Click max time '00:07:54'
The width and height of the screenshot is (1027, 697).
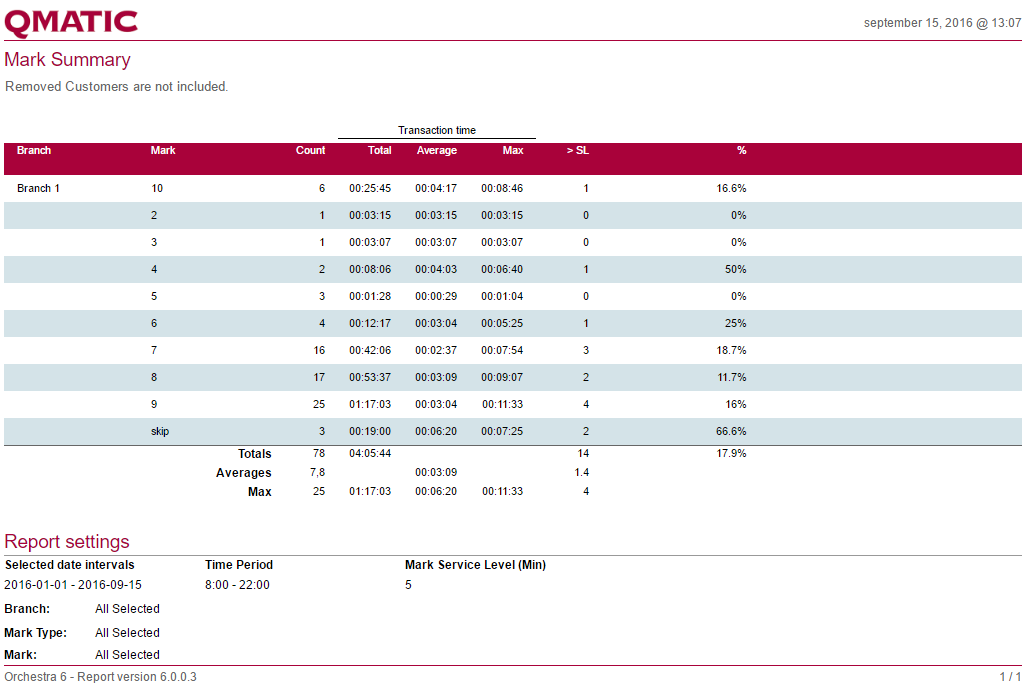click(x=502, y=350)
